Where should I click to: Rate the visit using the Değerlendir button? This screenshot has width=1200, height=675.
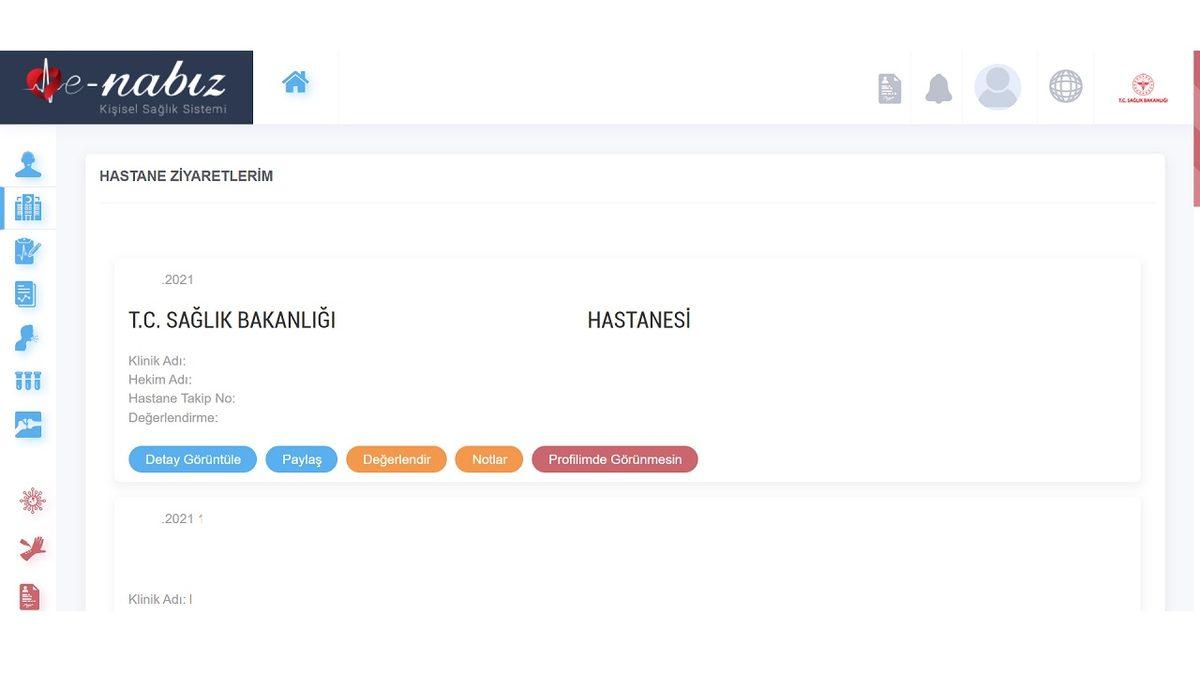pos(396,458)
